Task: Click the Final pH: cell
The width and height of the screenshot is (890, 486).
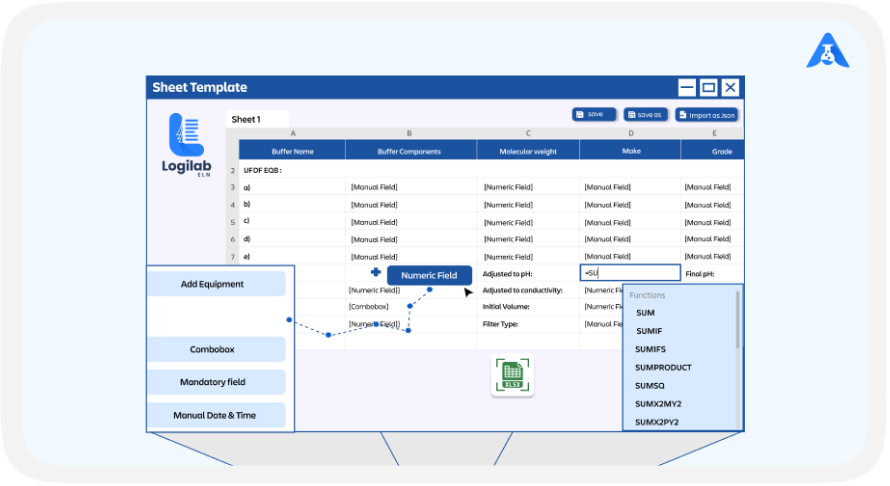Action: (712, 274)
